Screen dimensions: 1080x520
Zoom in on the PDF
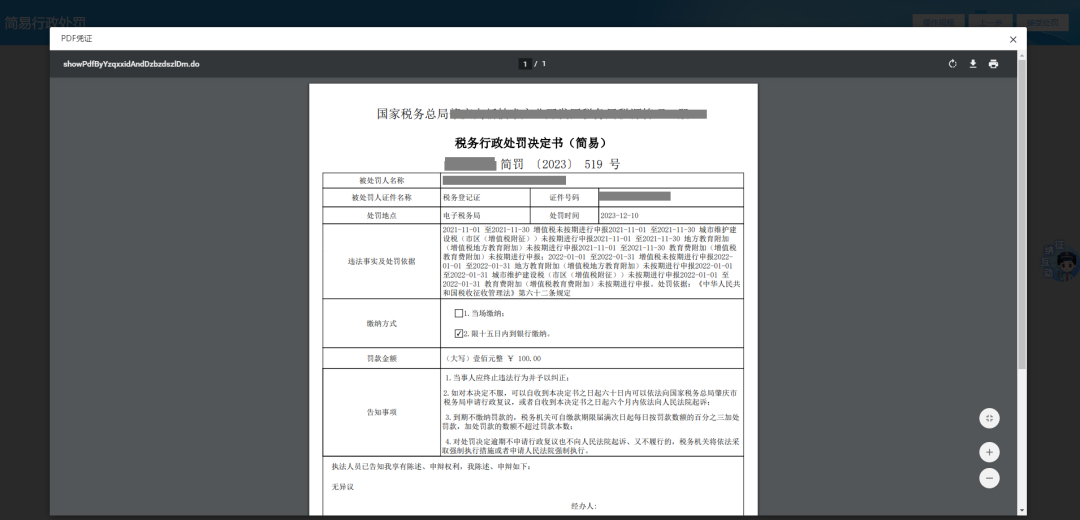(x=989, y=451)
